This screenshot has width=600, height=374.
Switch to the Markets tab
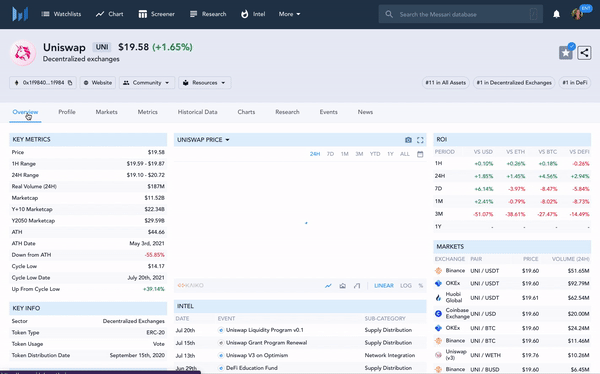pyautogui.click(x=106, y=112)
